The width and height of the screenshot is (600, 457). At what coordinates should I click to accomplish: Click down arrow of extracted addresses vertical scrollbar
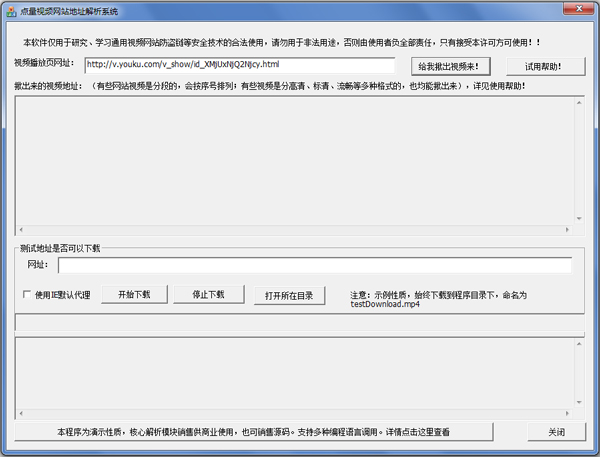pyautogui.click(x=579, y=219)
